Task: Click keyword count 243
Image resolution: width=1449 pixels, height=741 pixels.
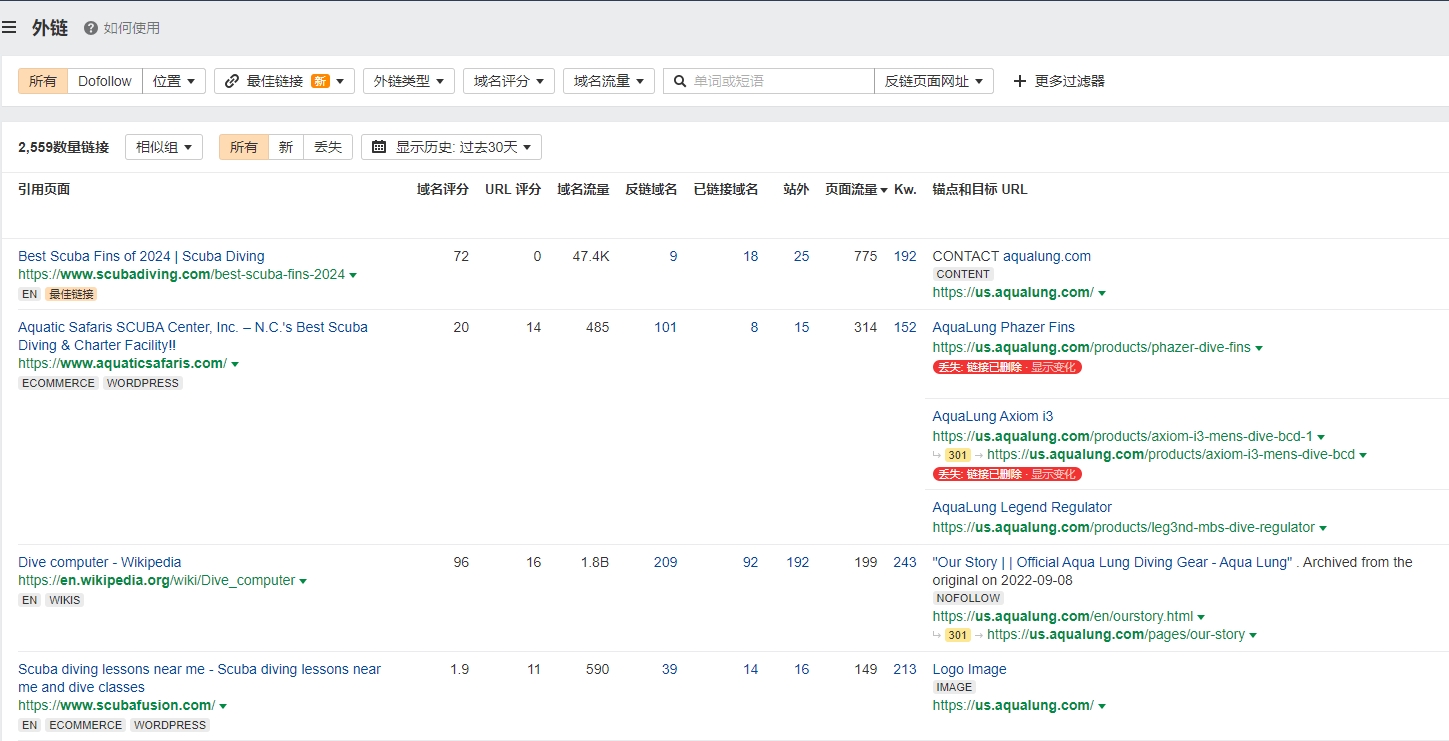Action: 905,562
